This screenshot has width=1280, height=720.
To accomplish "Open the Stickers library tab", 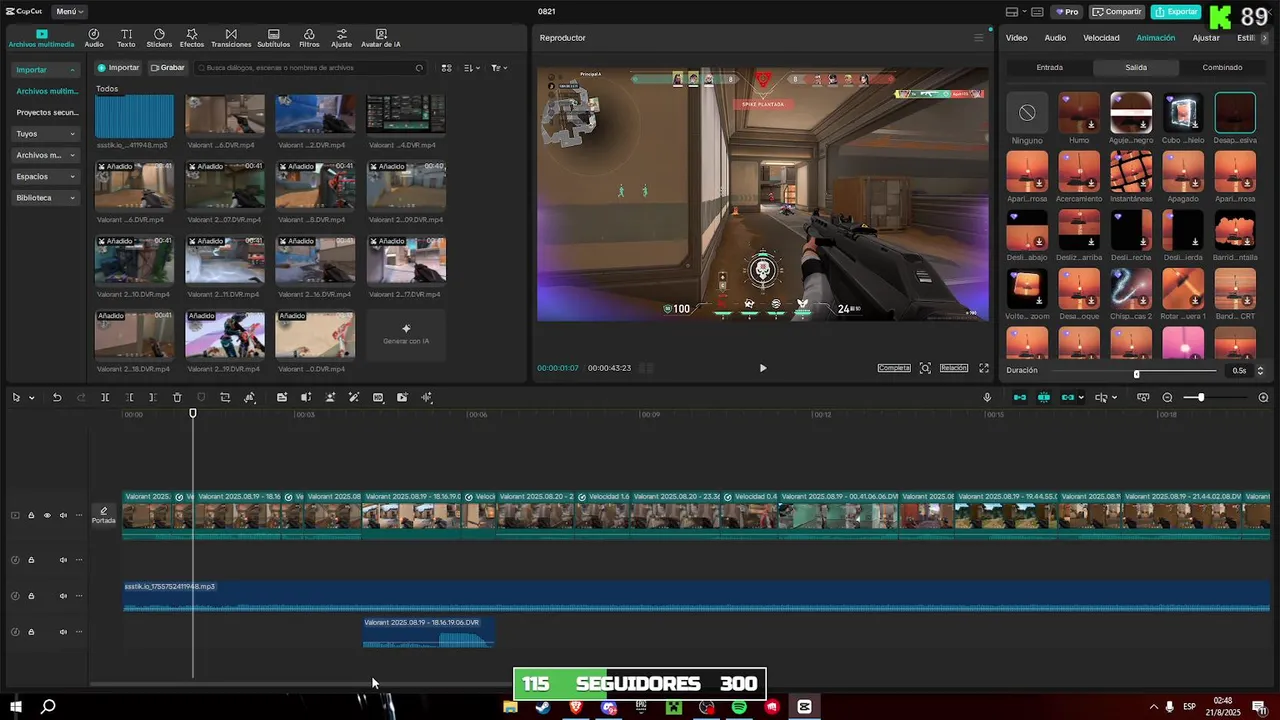I will (159, 38).
